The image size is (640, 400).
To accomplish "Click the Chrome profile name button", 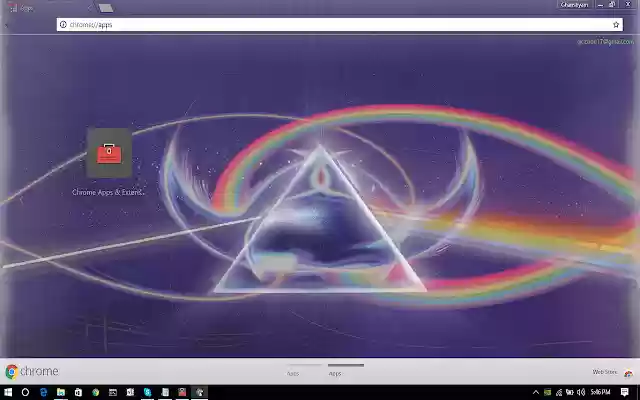I will pos(574,5).
